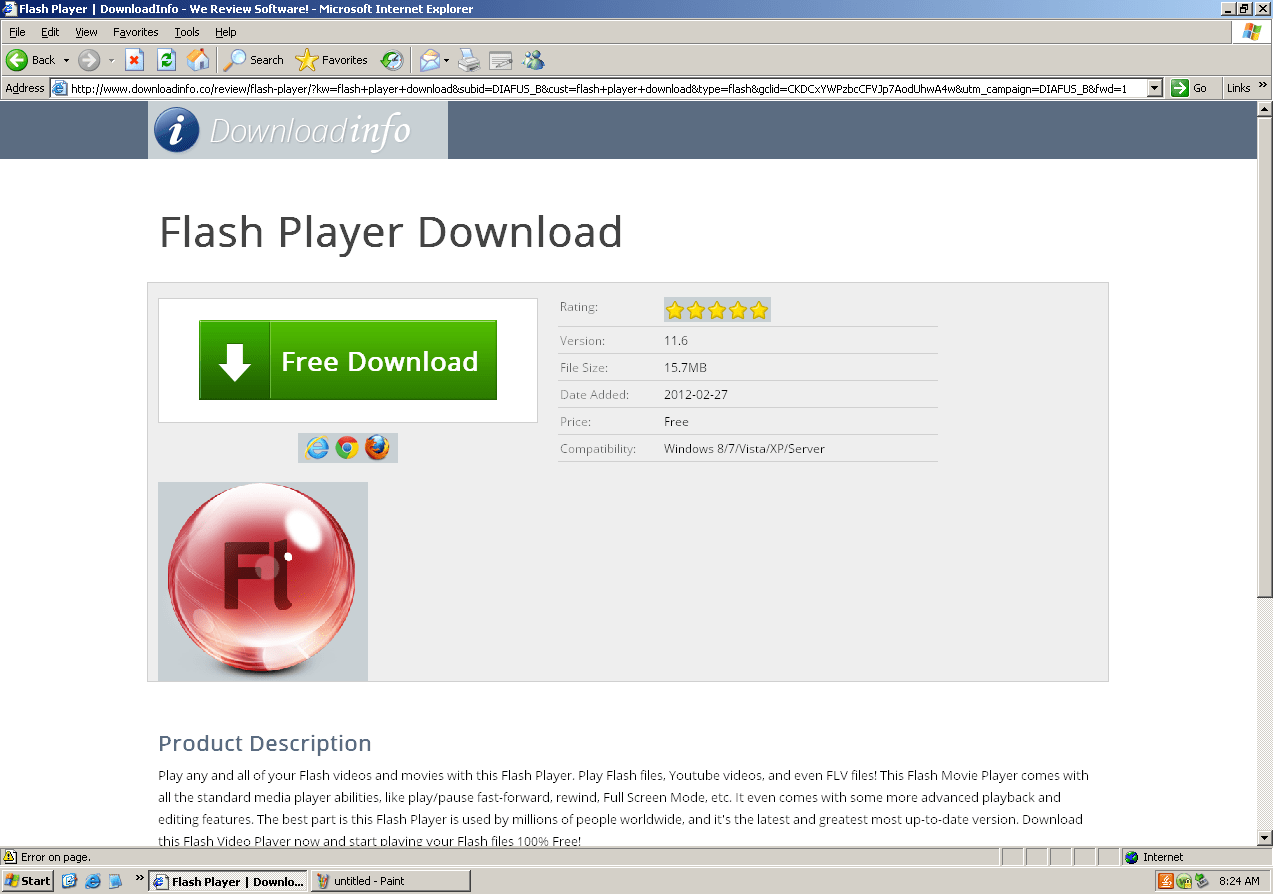Screen dimensions: 1273x894
Task: Click the green Free Download button
Action: pos(348,360)
